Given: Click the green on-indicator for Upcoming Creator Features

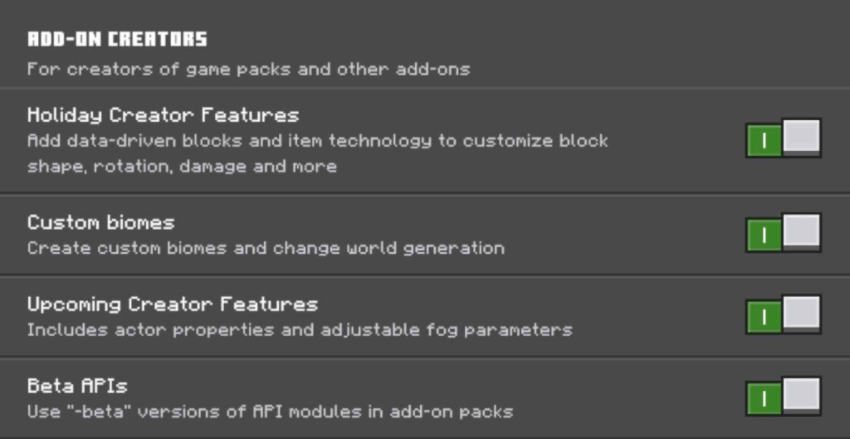Looking at the screenshot, I should tap(764, 317).
